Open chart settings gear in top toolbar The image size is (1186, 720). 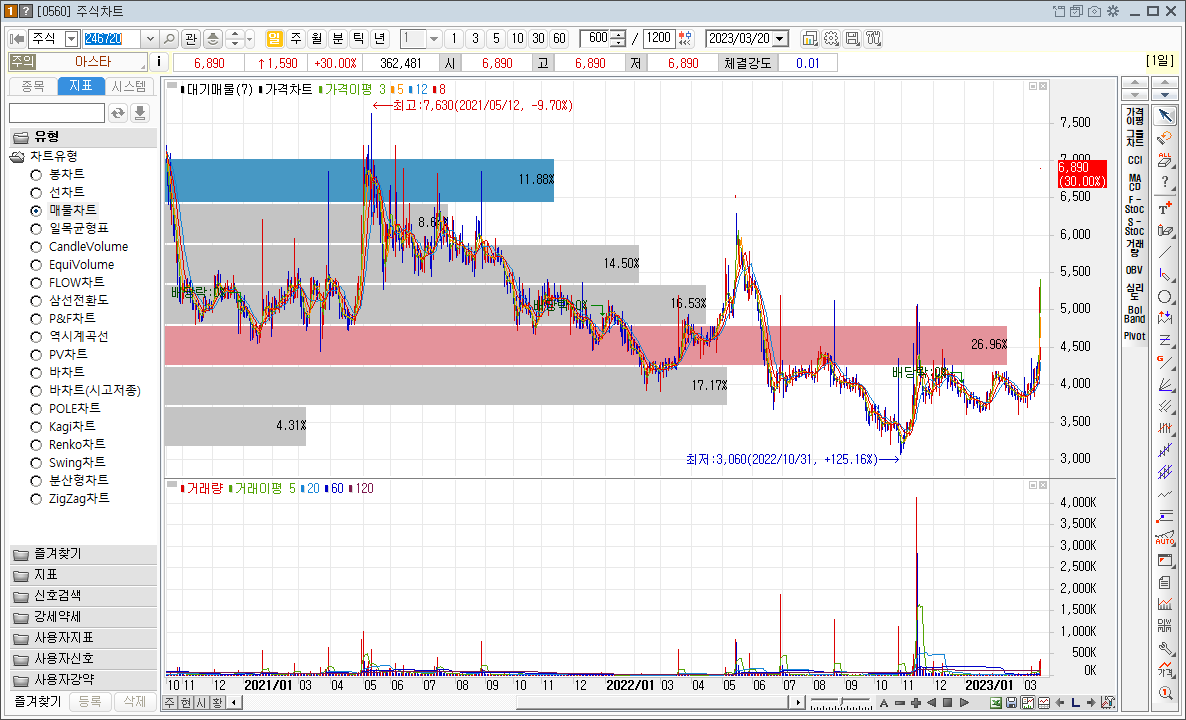pos(831,39)
